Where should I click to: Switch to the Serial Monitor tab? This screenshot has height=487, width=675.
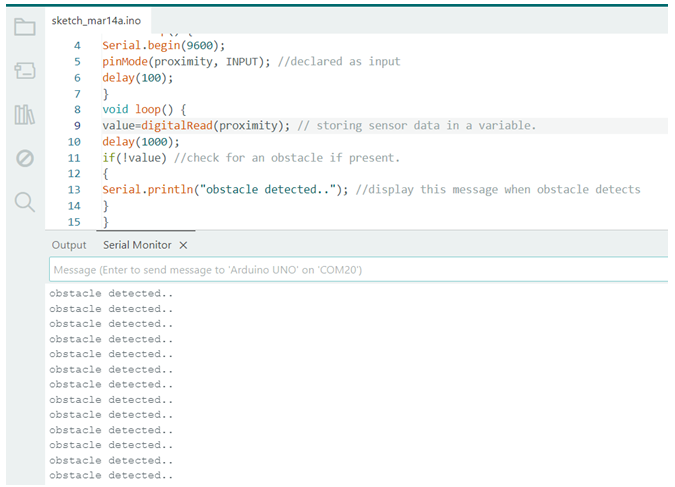[137, 245]
